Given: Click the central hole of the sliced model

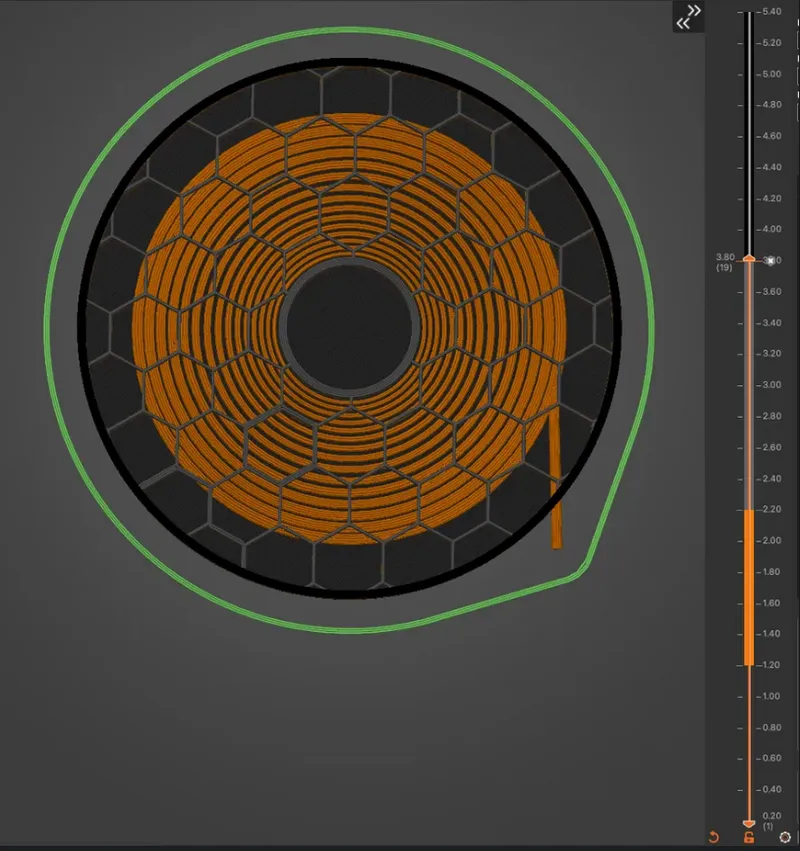Looking at the screenshot, I should tap(350, 326).
